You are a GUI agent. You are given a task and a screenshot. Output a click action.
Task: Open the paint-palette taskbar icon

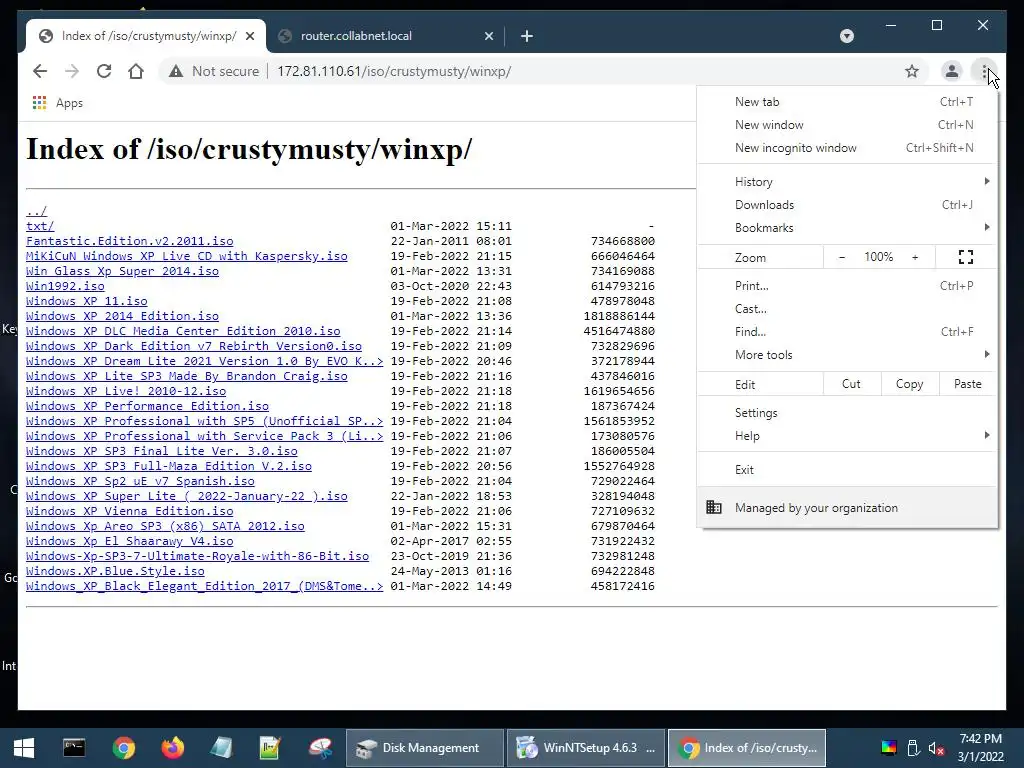(320, 748)
